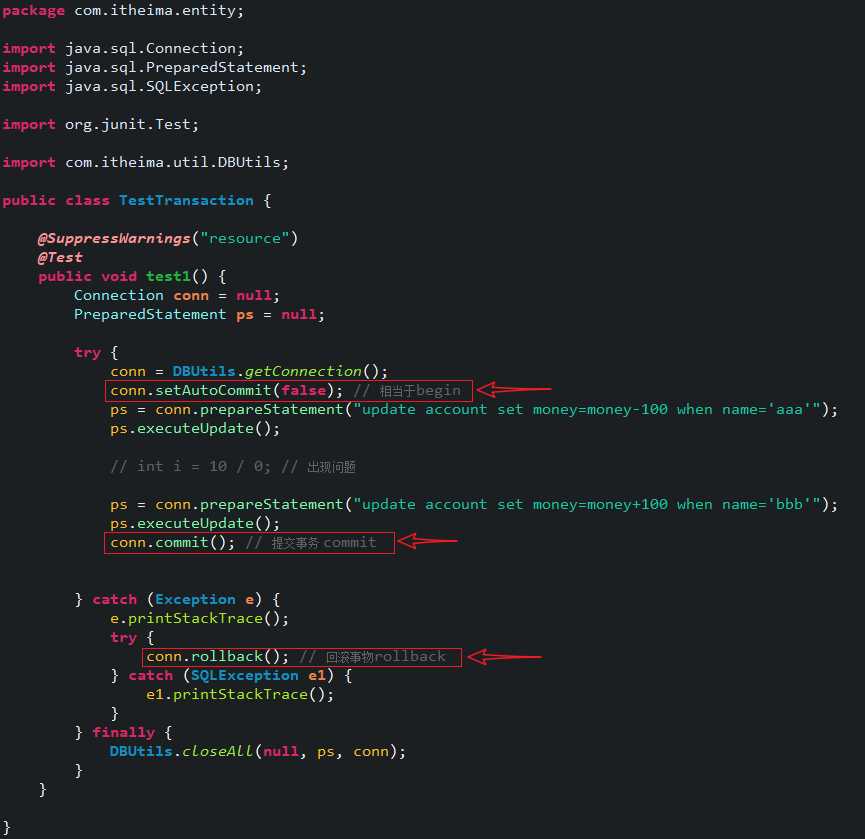Click the finally keyword
Viewport: 865px width, 839px height.
click(124, 733)
